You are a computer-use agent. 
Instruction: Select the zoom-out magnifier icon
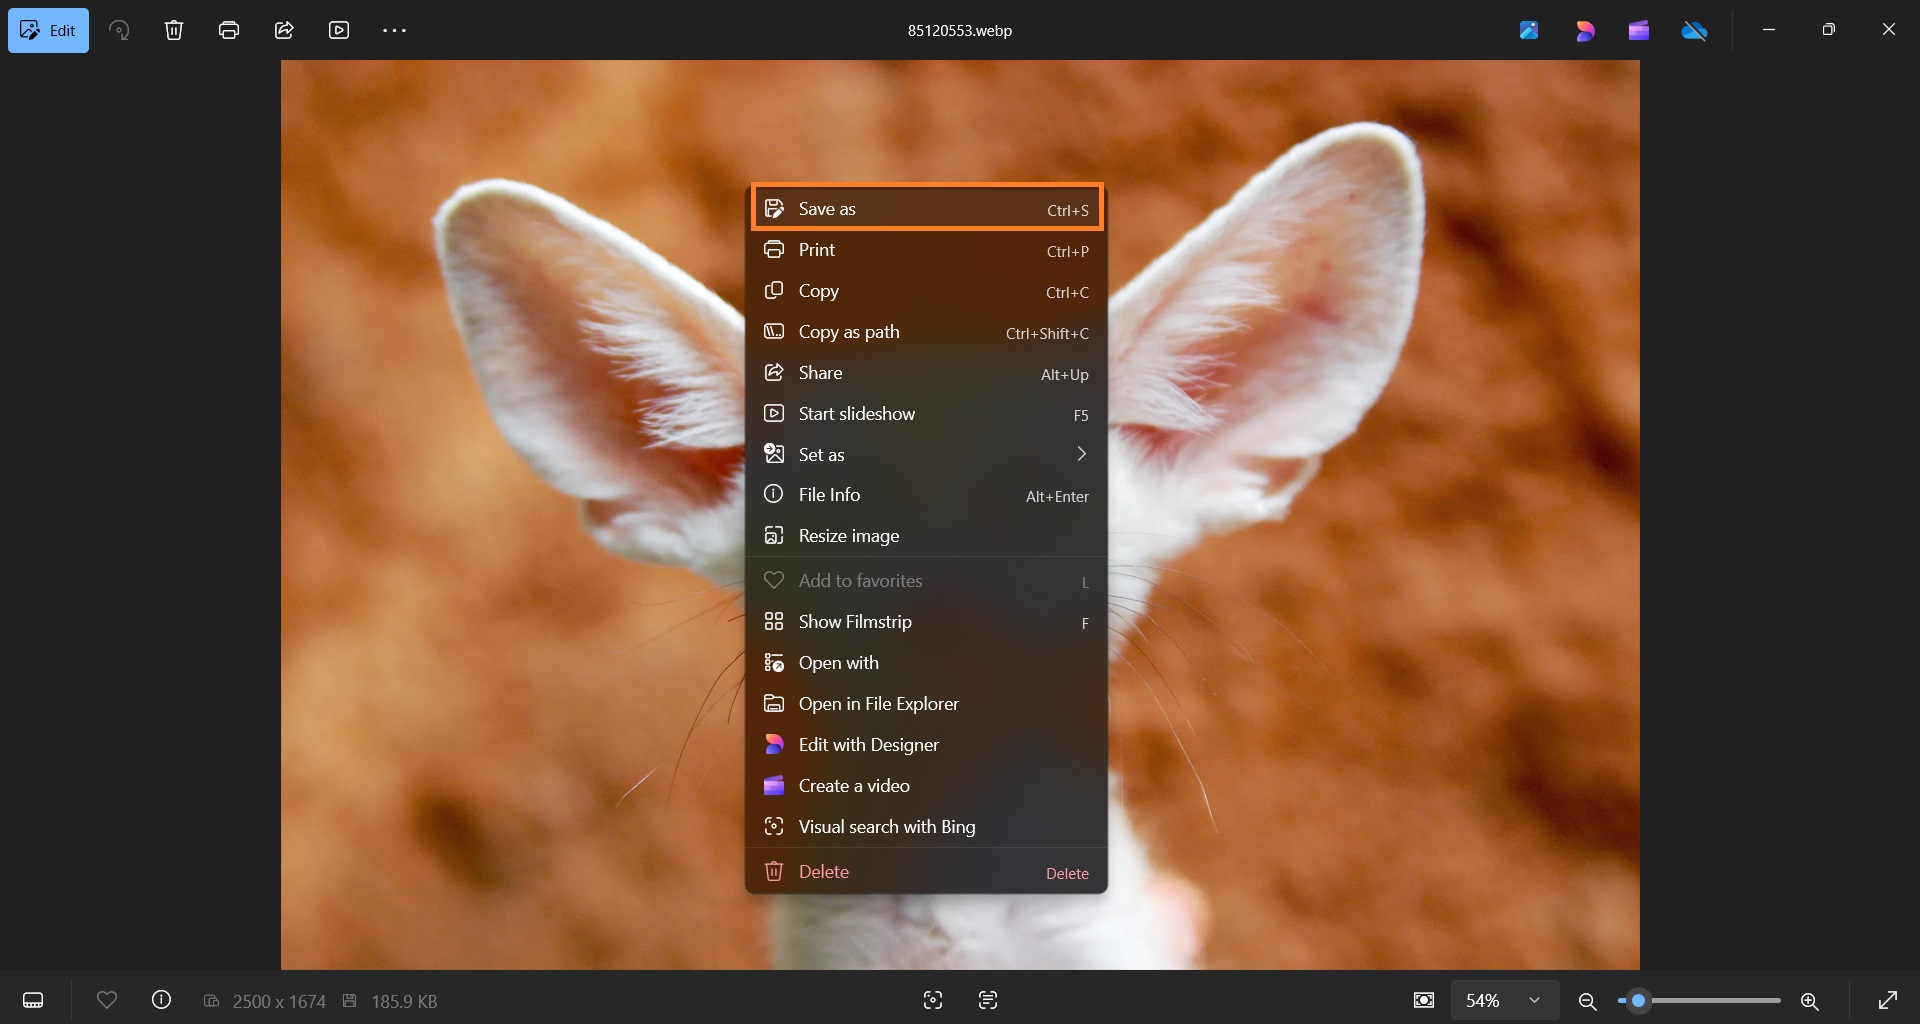coord(1587,1000)
